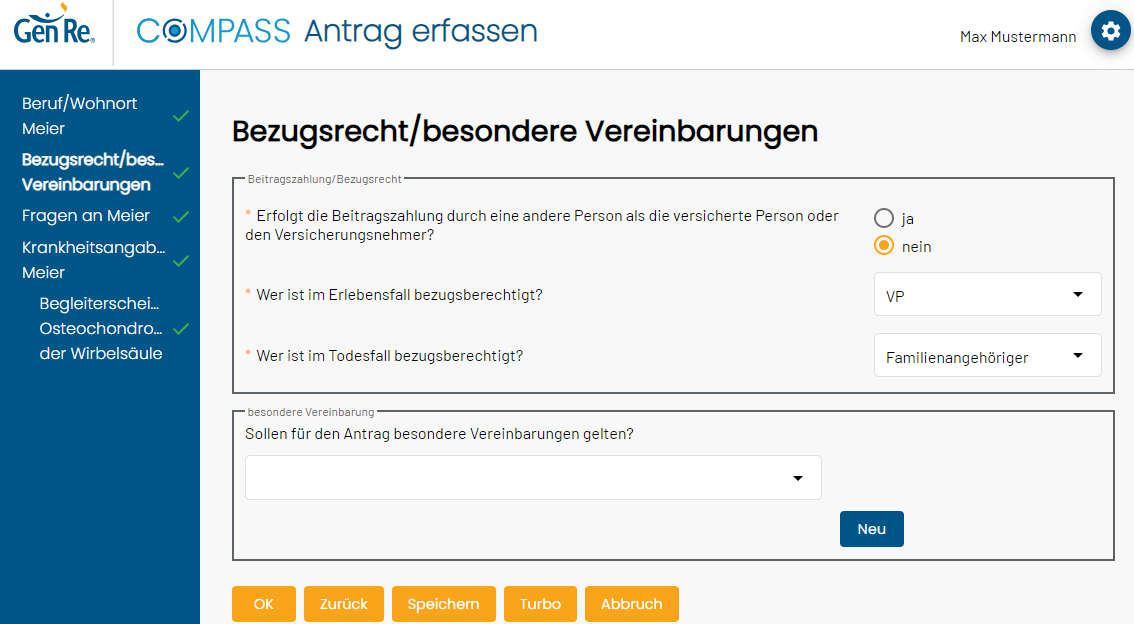Click the checkmark beside Osteochondro... entry
The image size is (1134, 624).
[181, 329]
